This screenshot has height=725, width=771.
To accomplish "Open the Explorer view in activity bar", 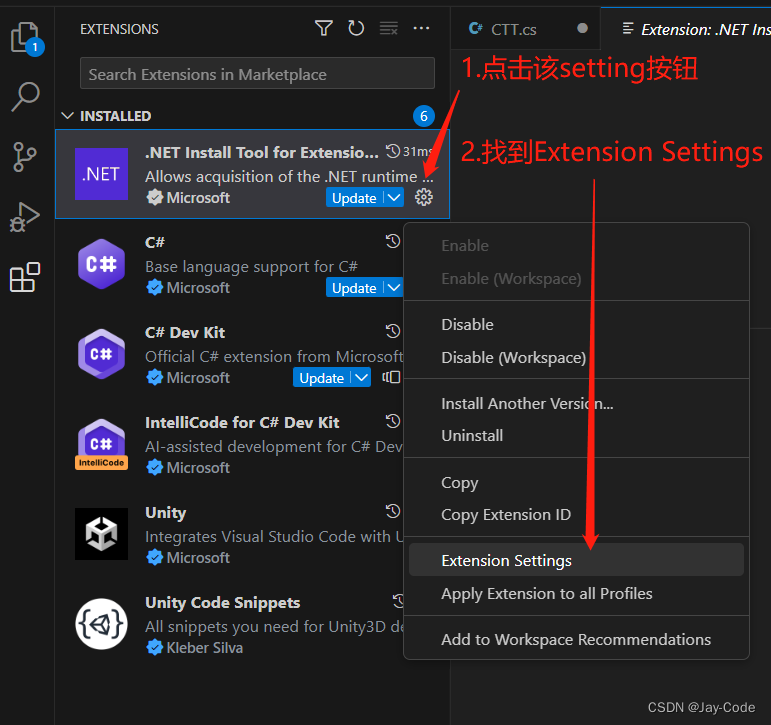I will pos(26,38).
